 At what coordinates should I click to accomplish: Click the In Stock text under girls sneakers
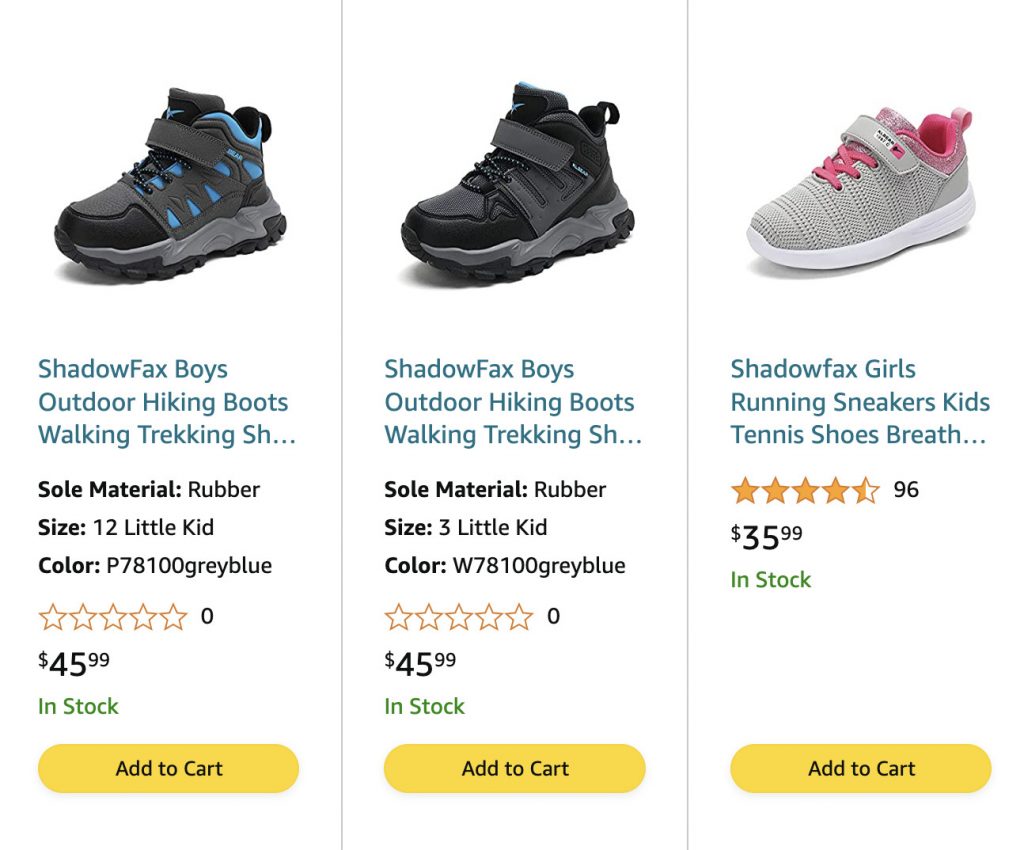tap(771, 580)
